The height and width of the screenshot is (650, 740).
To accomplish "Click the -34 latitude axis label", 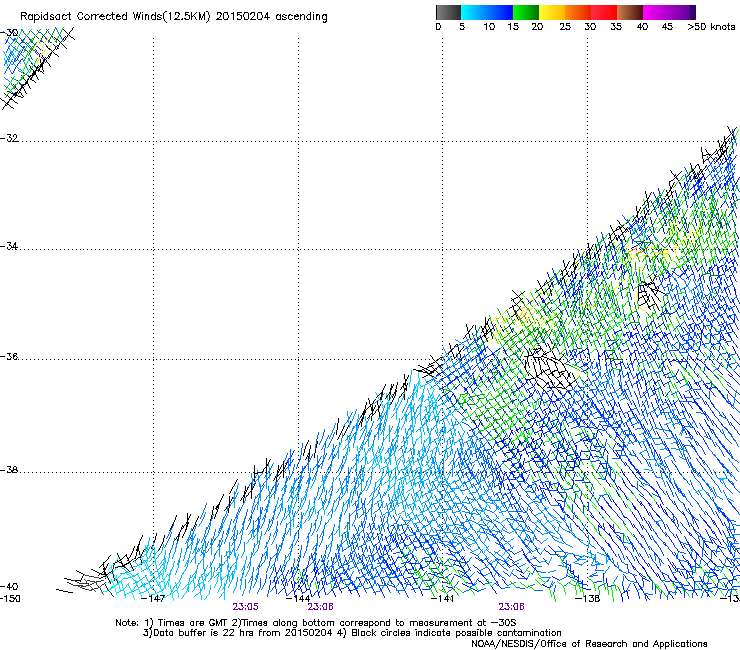I will click(x=9, y=246).
